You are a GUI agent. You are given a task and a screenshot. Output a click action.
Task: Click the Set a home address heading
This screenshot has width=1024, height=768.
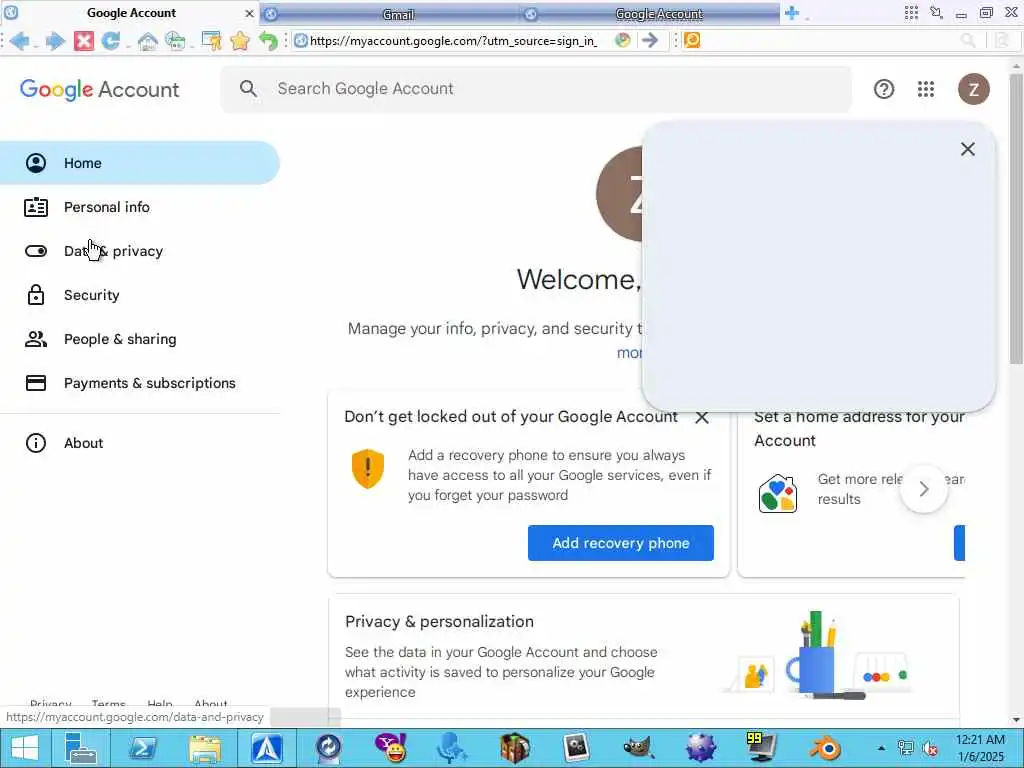click(x=859, y=428)
